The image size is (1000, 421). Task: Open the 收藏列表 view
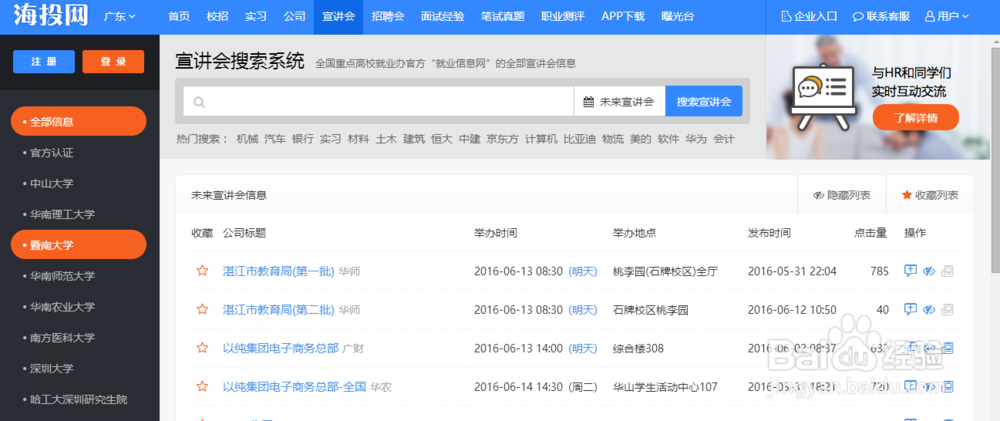click(930, 195)
